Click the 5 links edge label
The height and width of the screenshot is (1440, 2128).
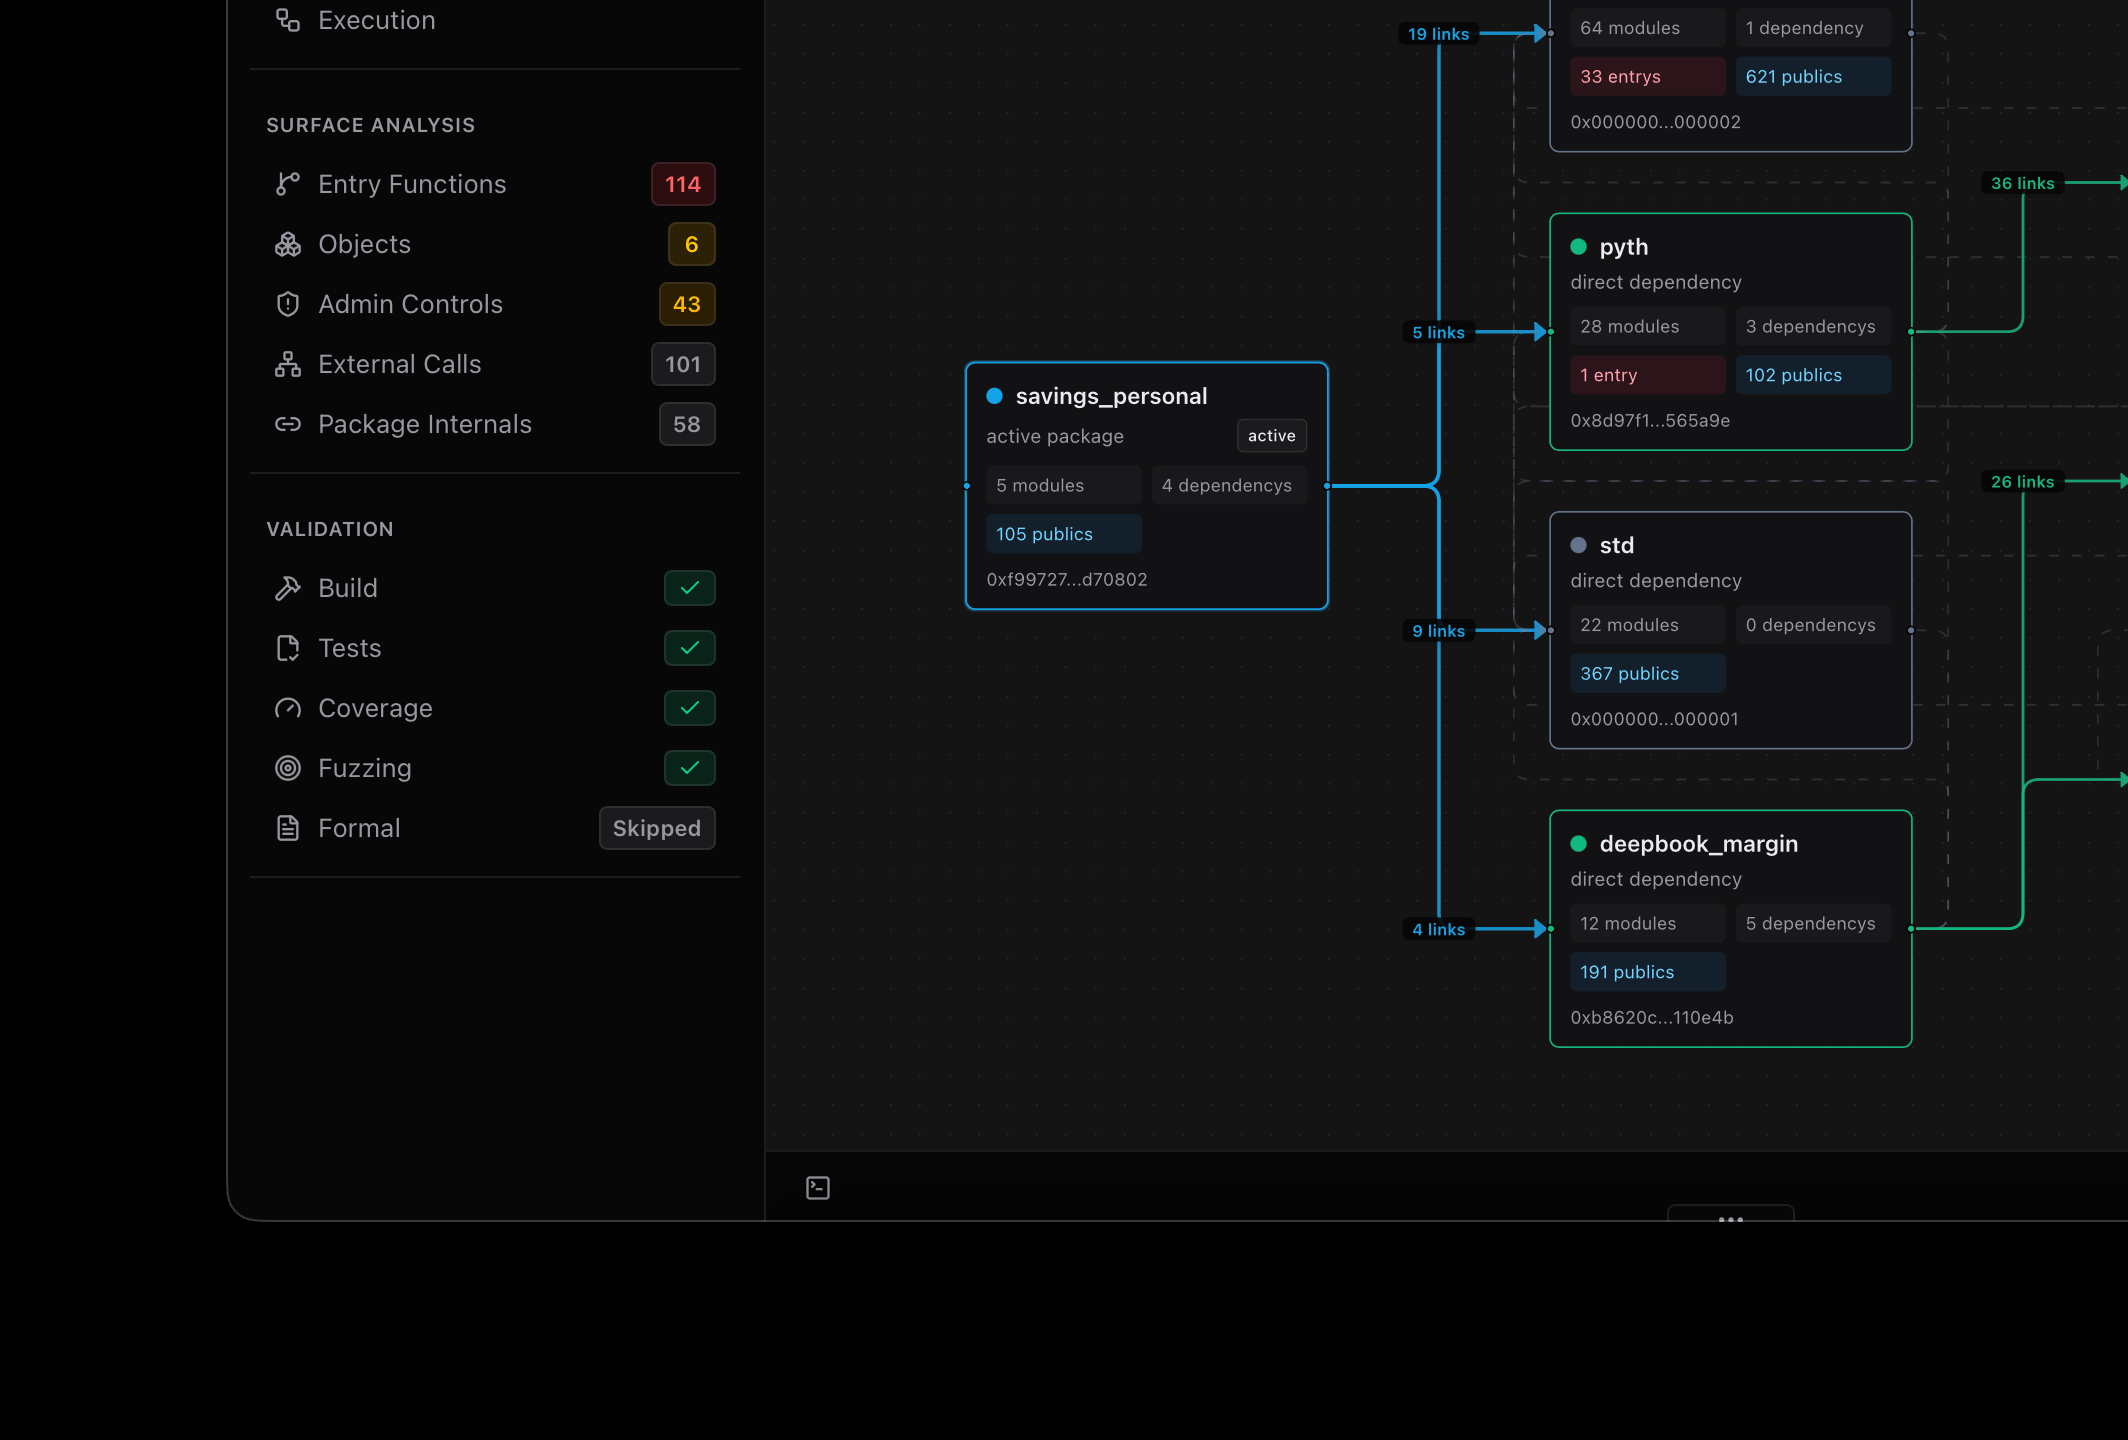[x=1438, y=332]
